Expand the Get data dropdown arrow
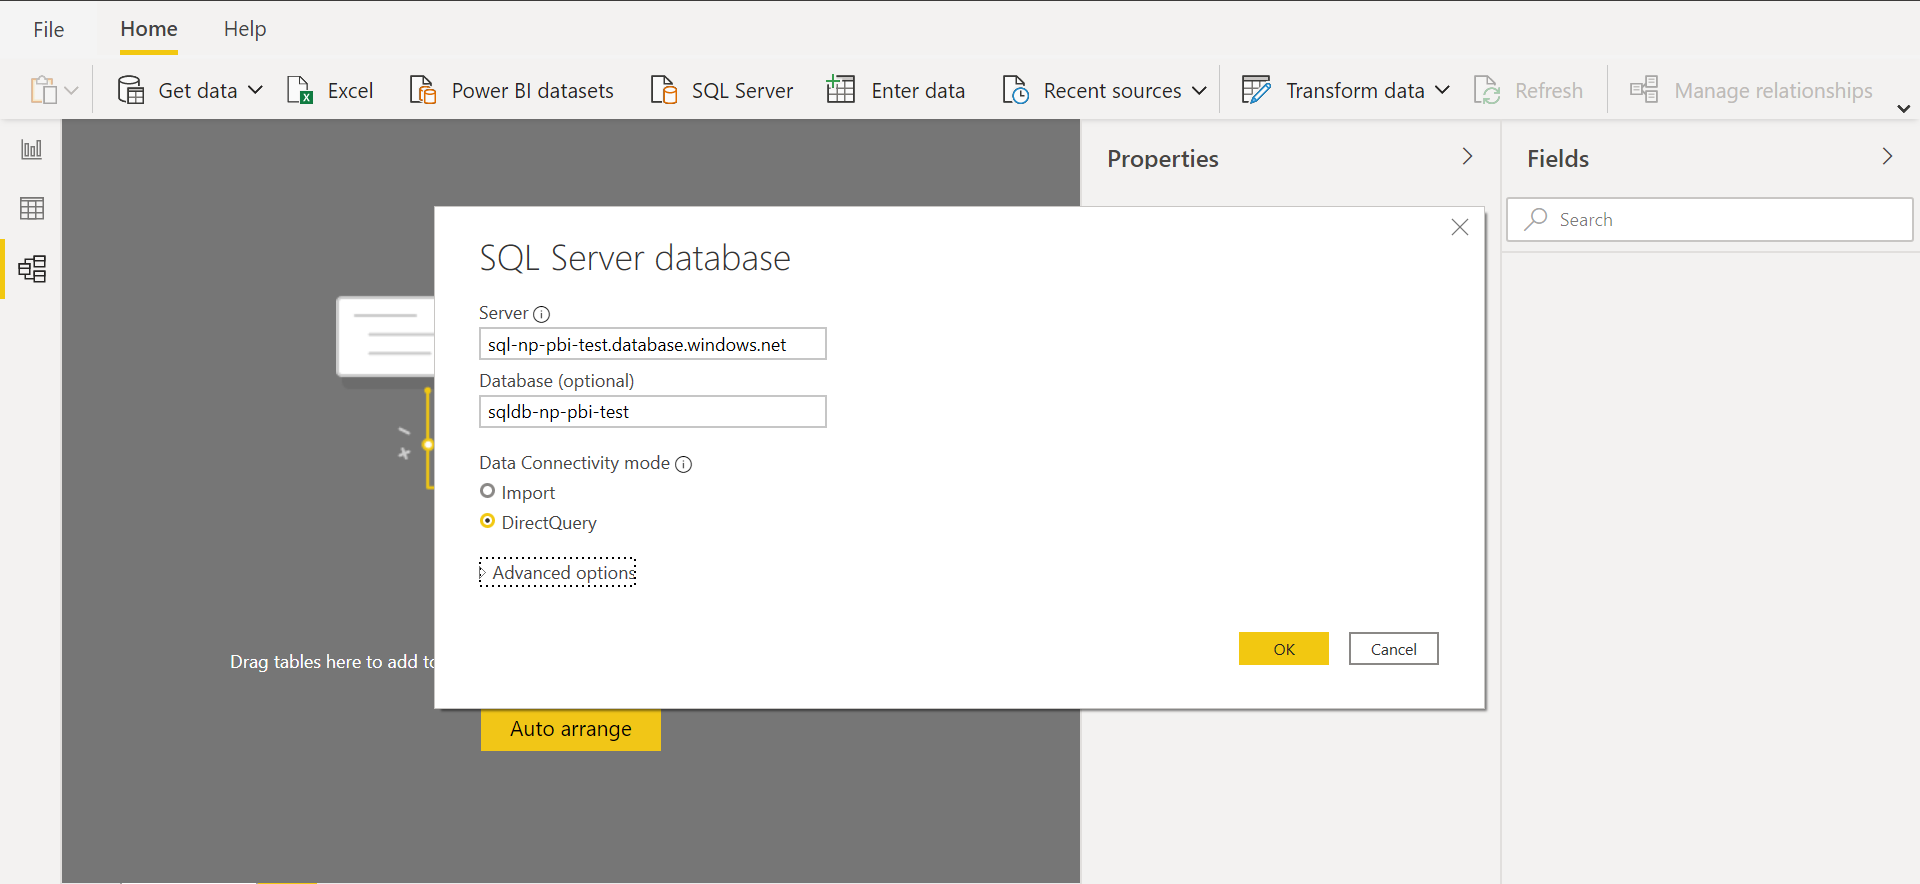This screenshot has height=884, width=1920. pos(255,90)
